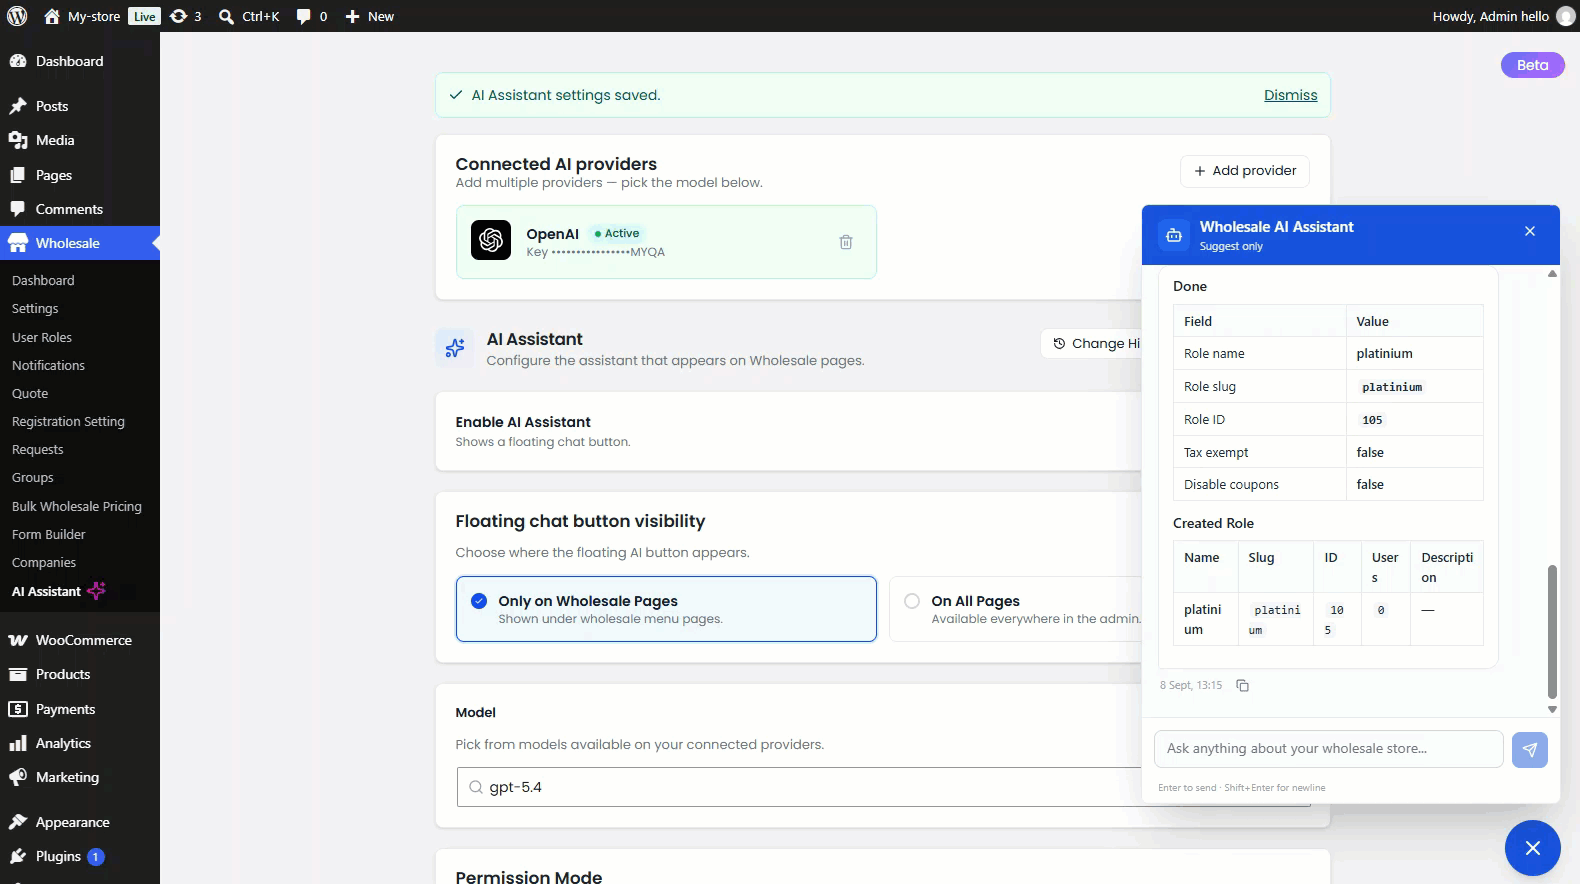Image resolution: width=1580 pixels, height=884 pixels.
Task: Open Ctrl+K search in admin bar
Action: [249, 16]
